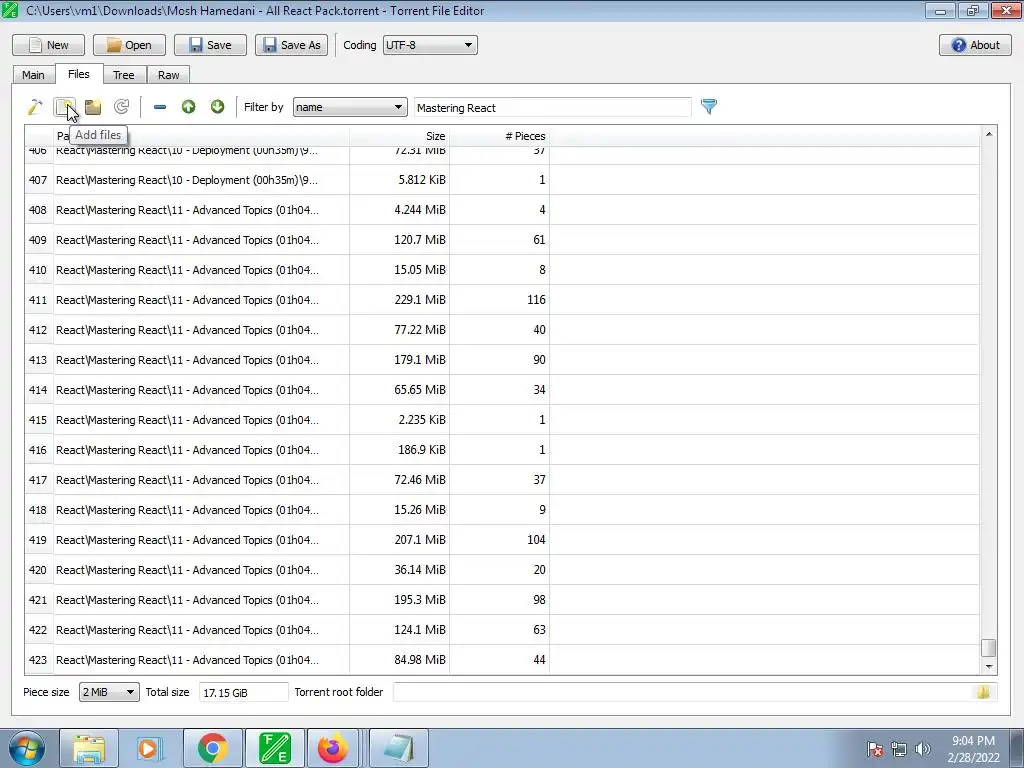Open the Filter by name dropdown
This screenshot has width=1024, height=768.
point(350,107)
